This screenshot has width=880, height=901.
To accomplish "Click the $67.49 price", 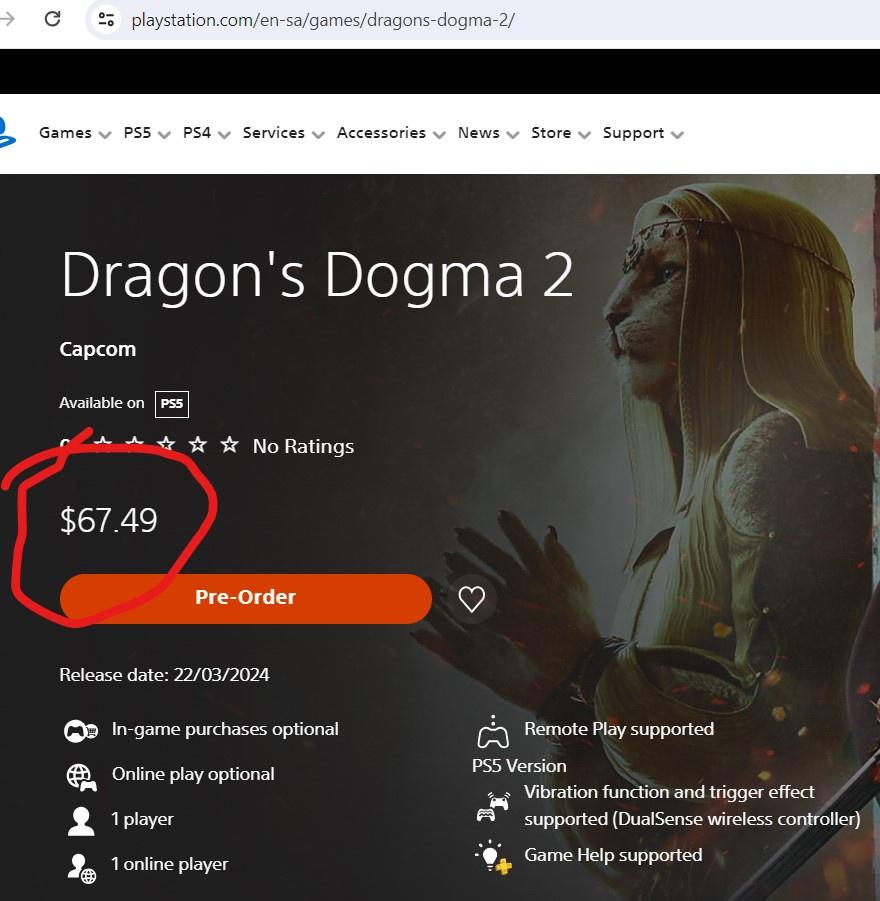I will coord(109,521).
